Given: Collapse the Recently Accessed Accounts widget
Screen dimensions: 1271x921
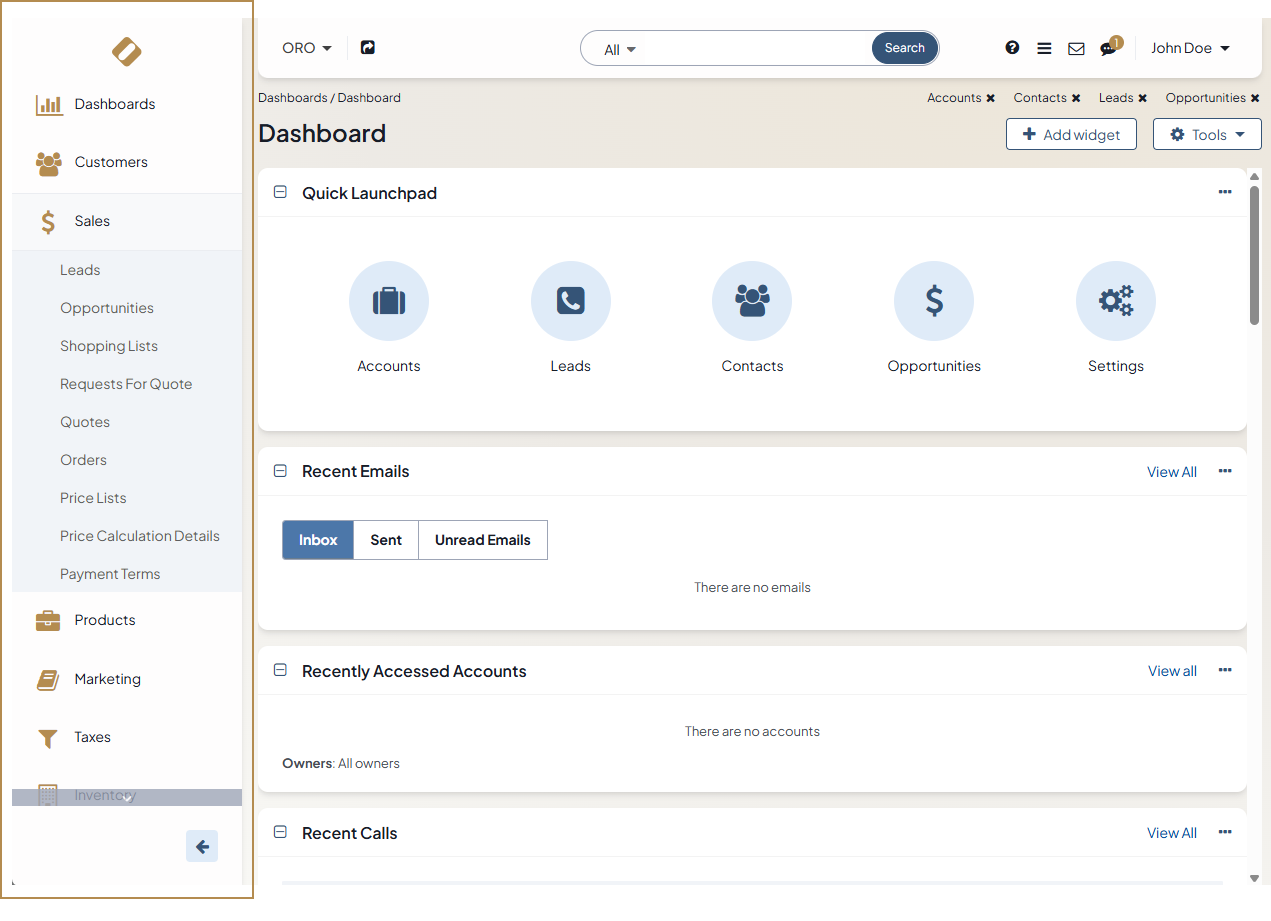Looking at the screenshot, I should (281, 670).
